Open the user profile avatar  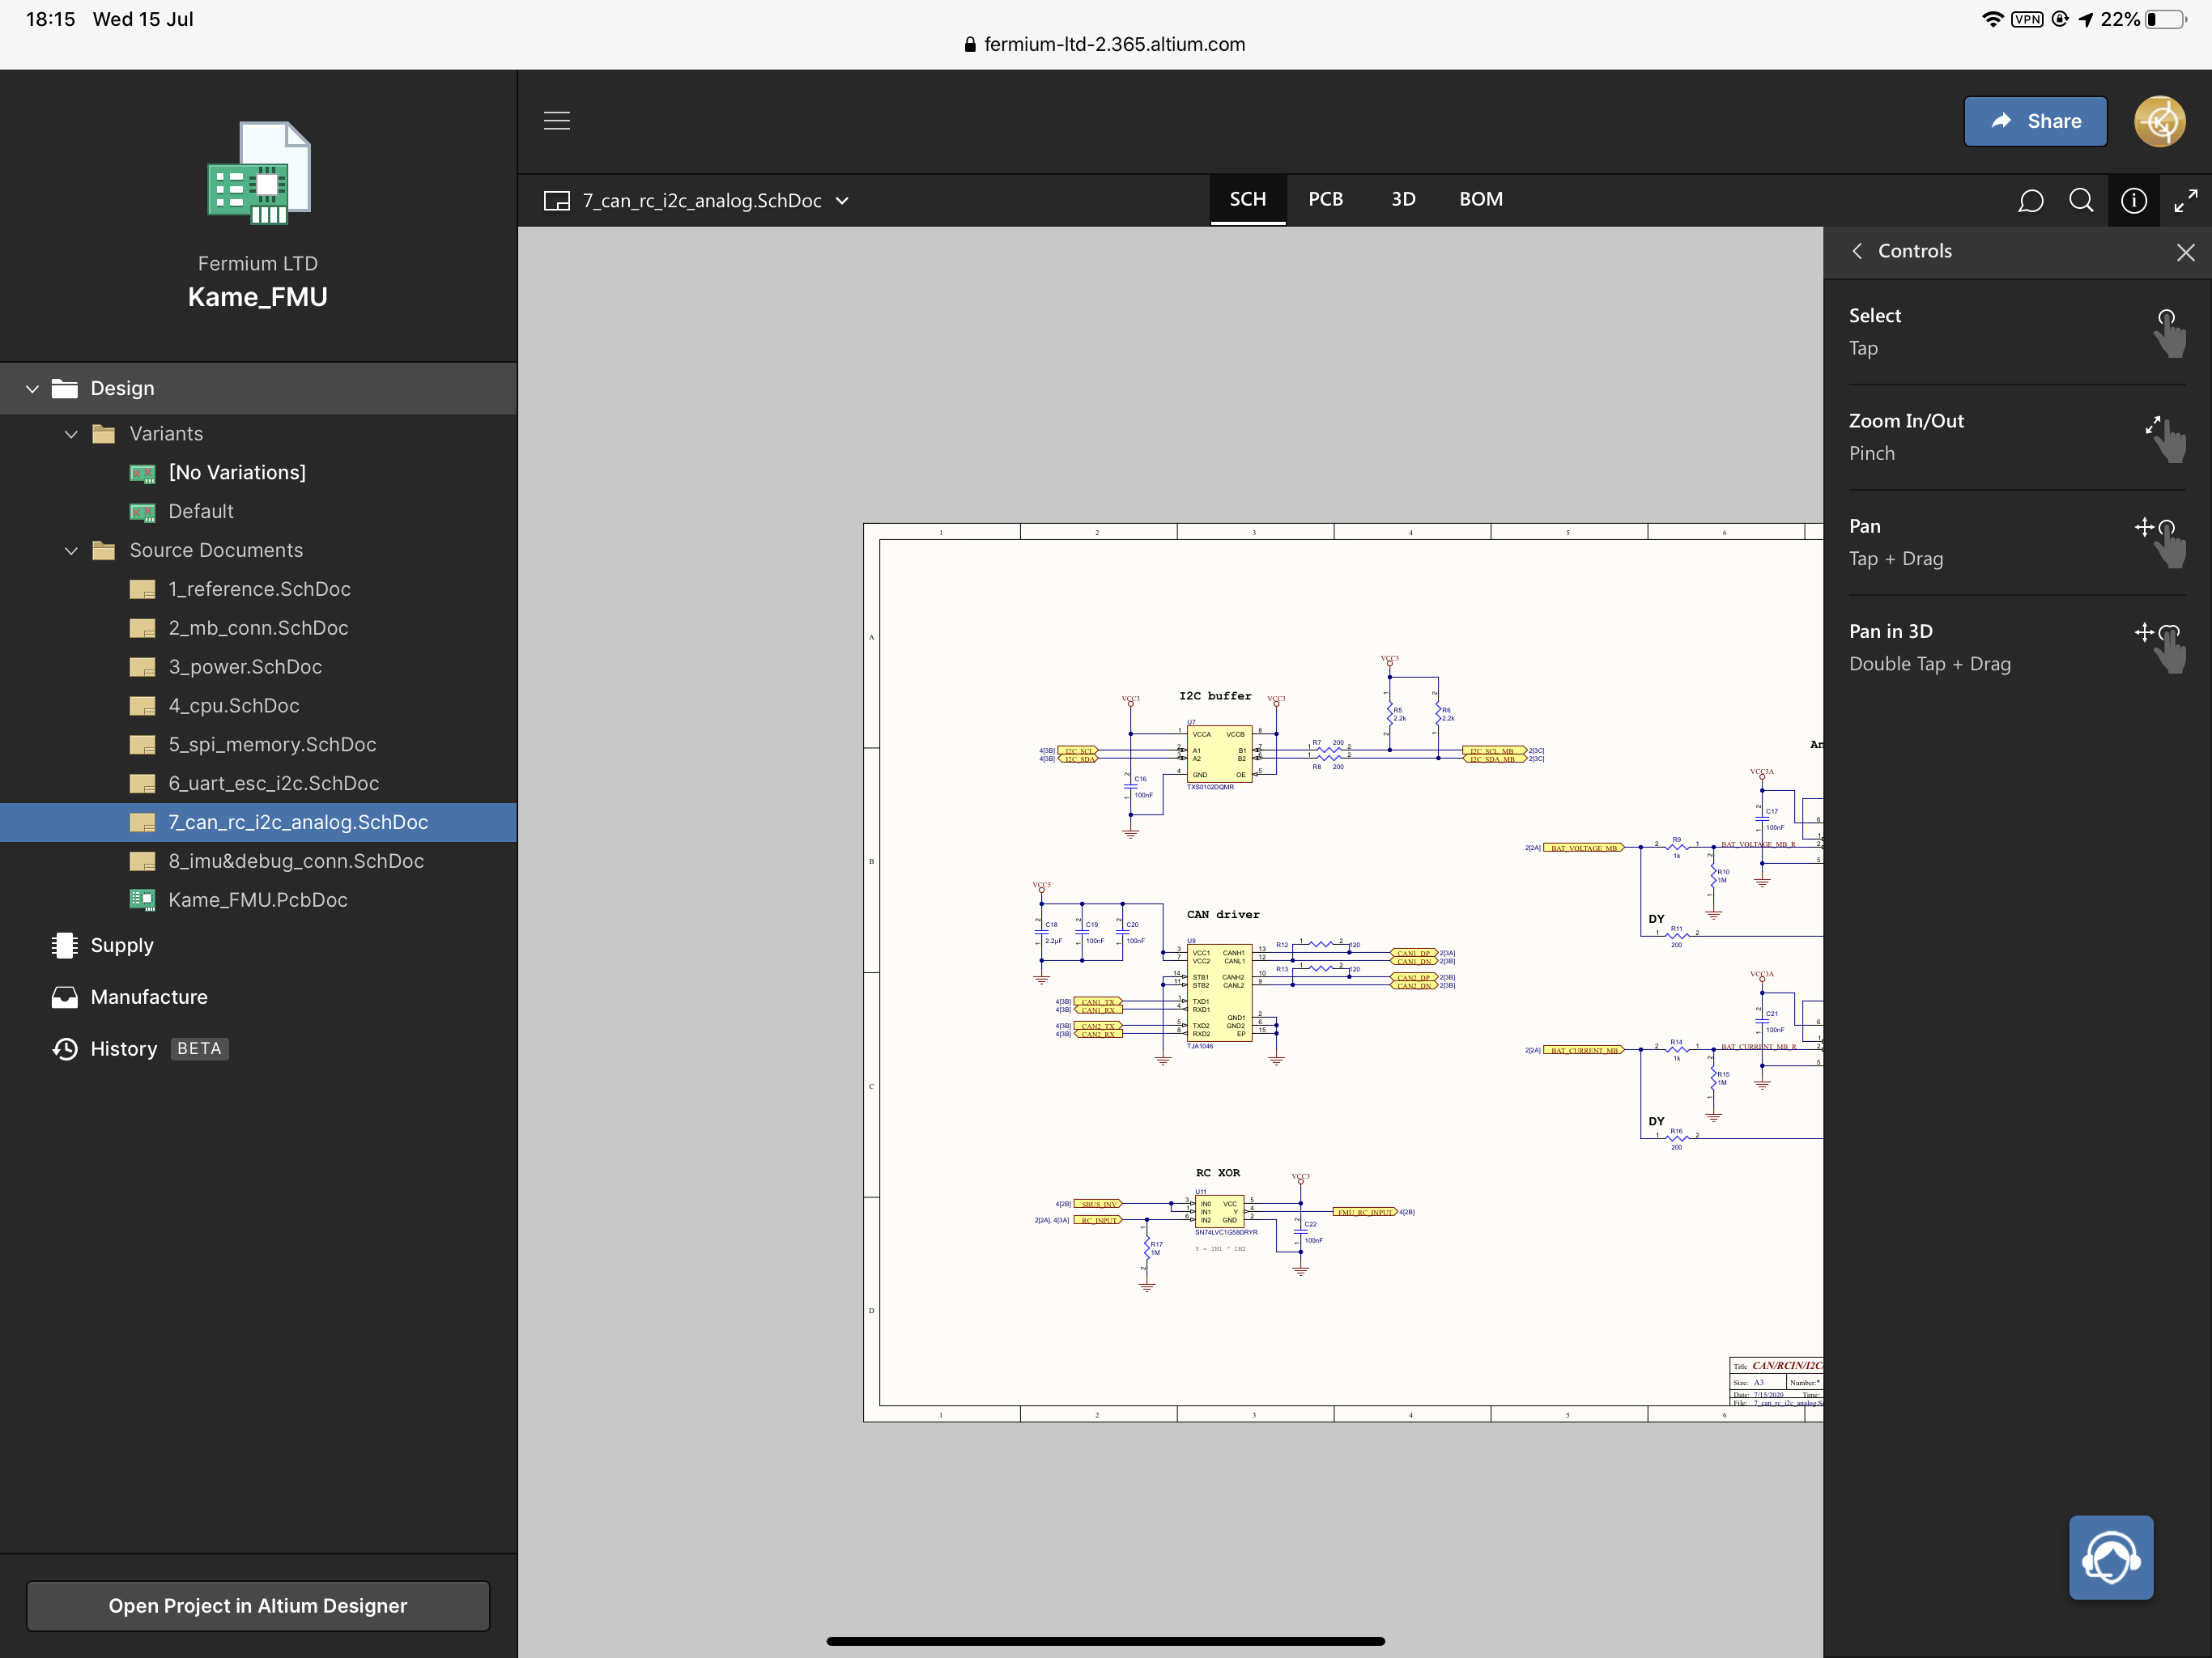coord(2160,121)
